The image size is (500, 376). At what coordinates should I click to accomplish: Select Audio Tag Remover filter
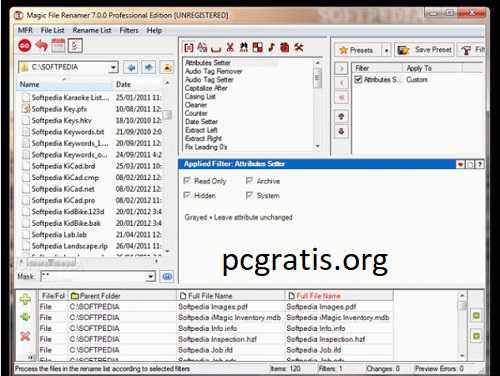[x=214, y=71]
